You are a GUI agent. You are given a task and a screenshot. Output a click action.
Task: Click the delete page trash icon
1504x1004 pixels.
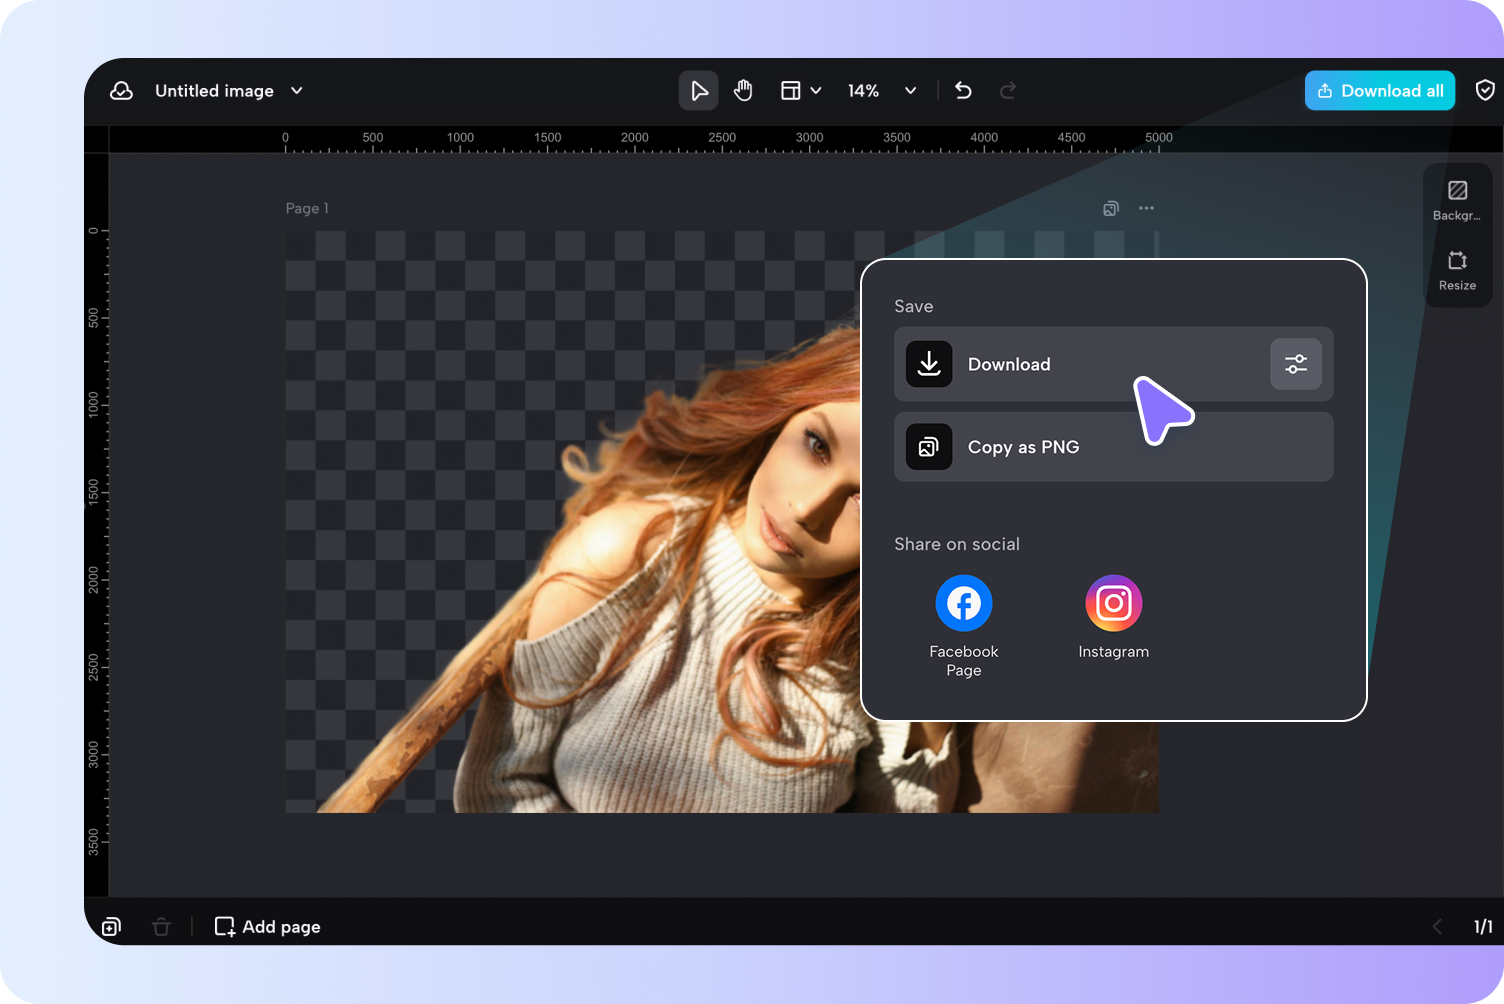[161, 926]
